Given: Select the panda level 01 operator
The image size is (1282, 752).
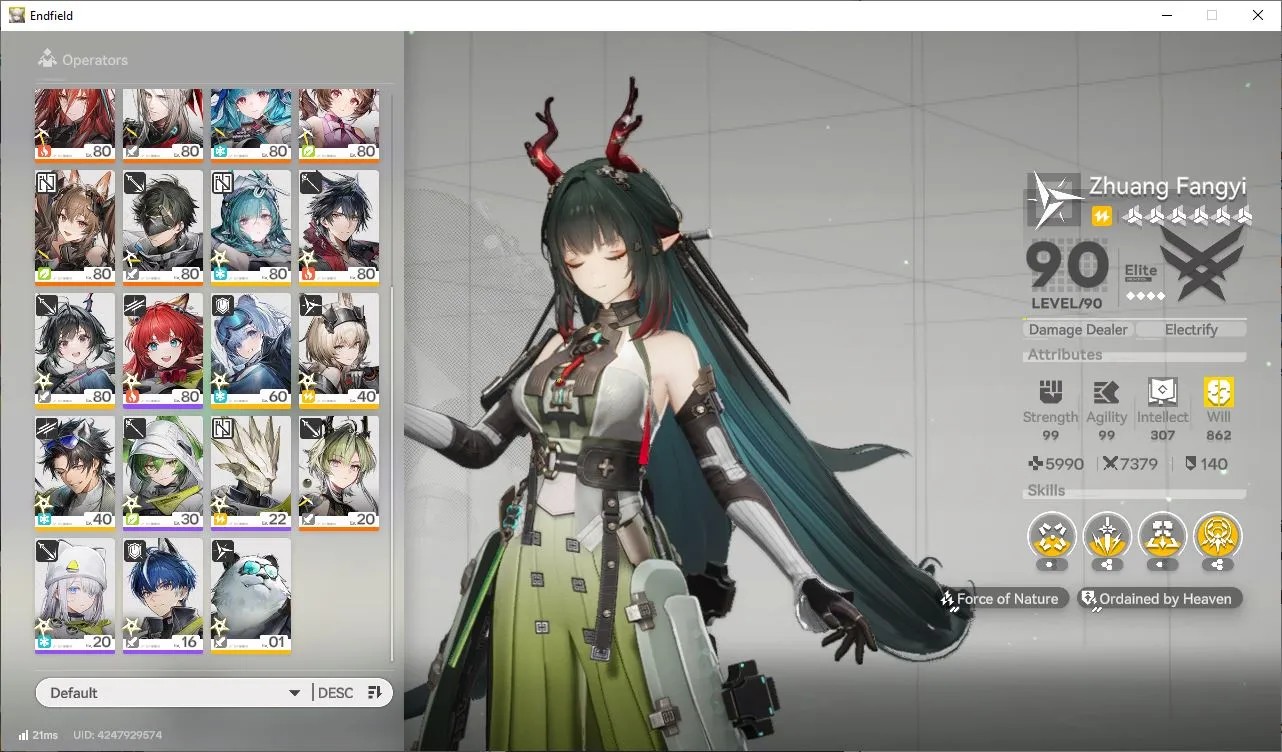Looking at the screenshot, I should [251, 596].
